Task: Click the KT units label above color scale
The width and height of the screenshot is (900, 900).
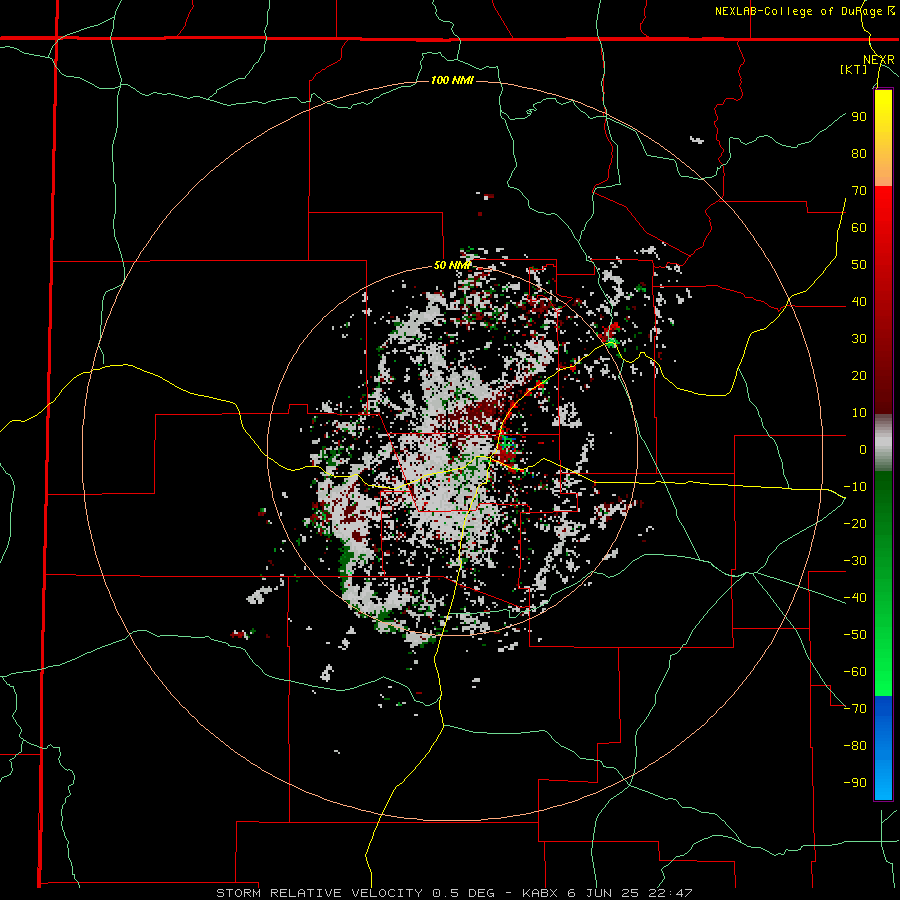Action: pos(854,69)
